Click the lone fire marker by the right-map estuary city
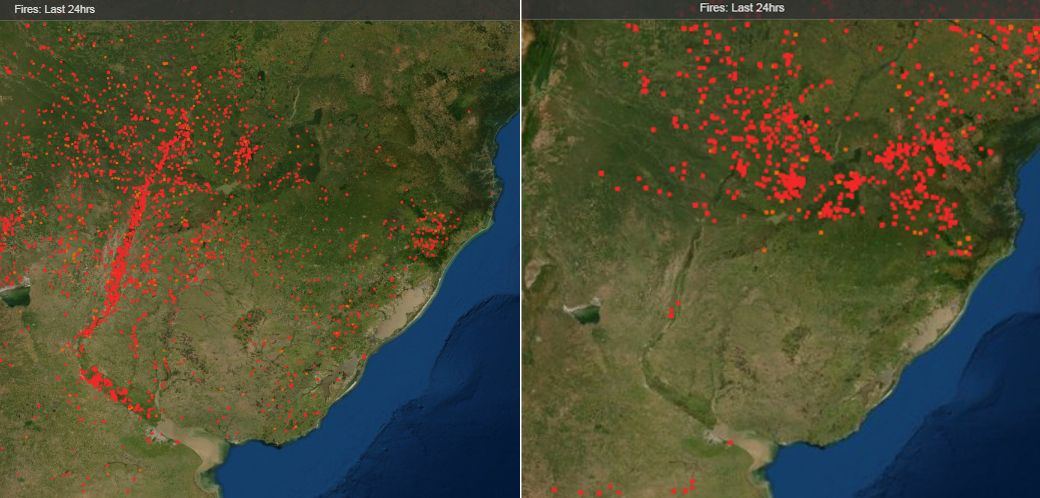Image resolution: width=1040 pixels, height=498 pixels. point(729,441)
